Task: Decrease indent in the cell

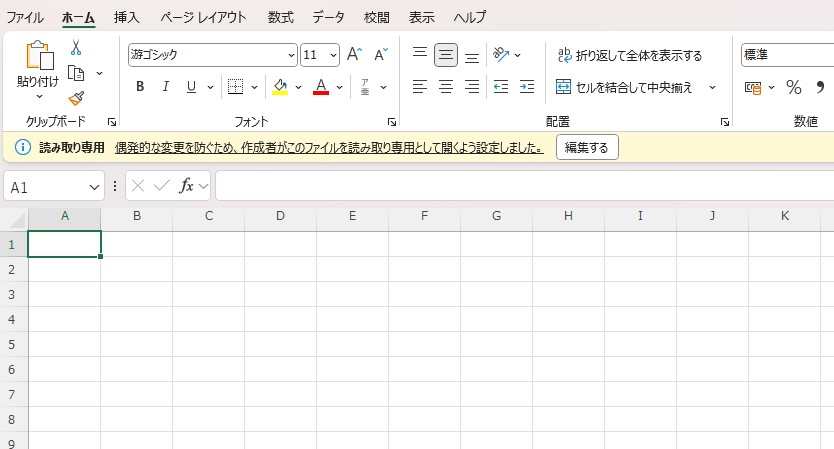Action: click(x=501, y=86)
